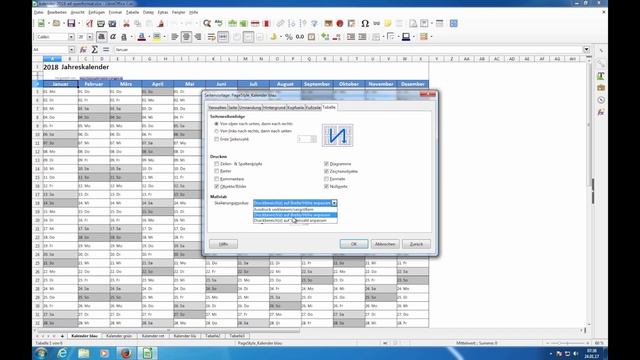
Task: Switch to sheet tab 'Kalender grün'
Action: (x=119, y=336)
